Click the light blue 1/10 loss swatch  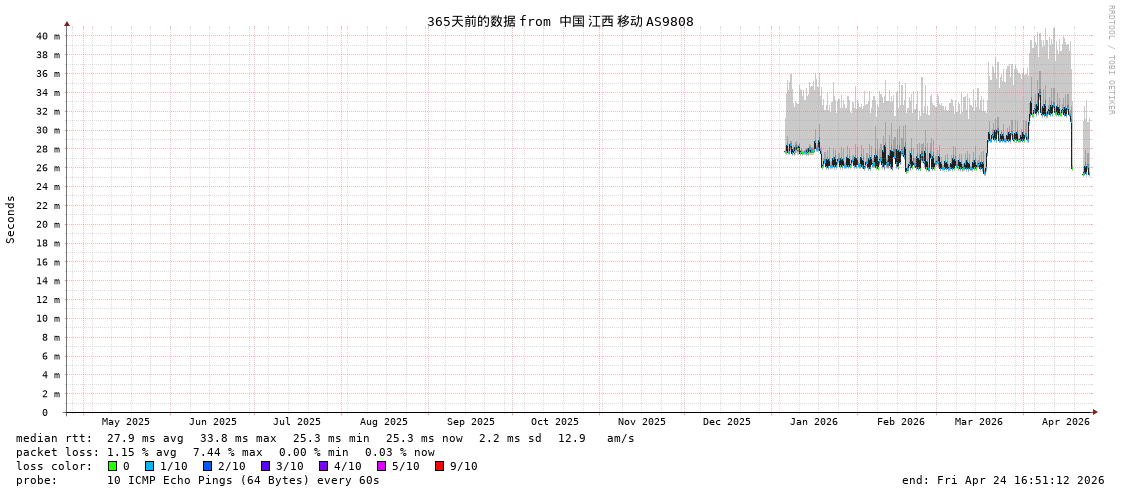pyautogui.click(x=150, y=466)
